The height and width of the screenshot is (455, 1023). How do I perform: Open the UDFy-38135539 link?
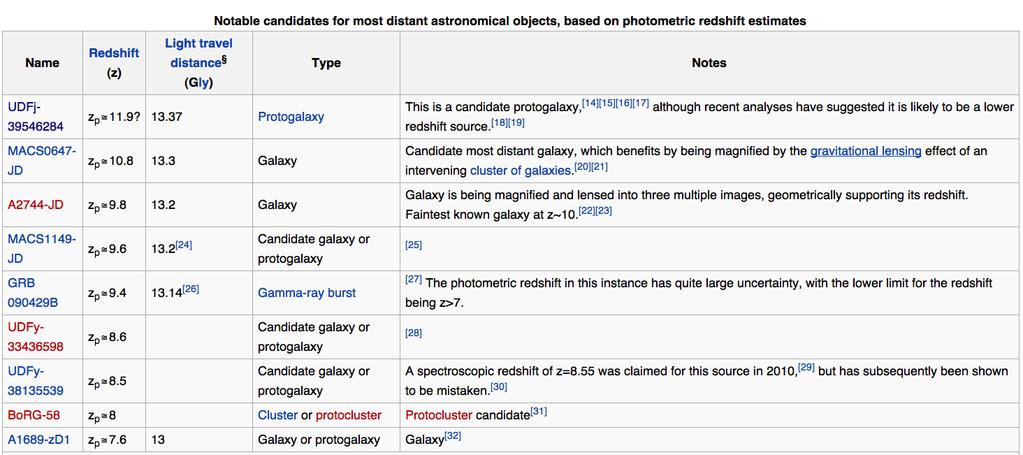click(35, 381)
